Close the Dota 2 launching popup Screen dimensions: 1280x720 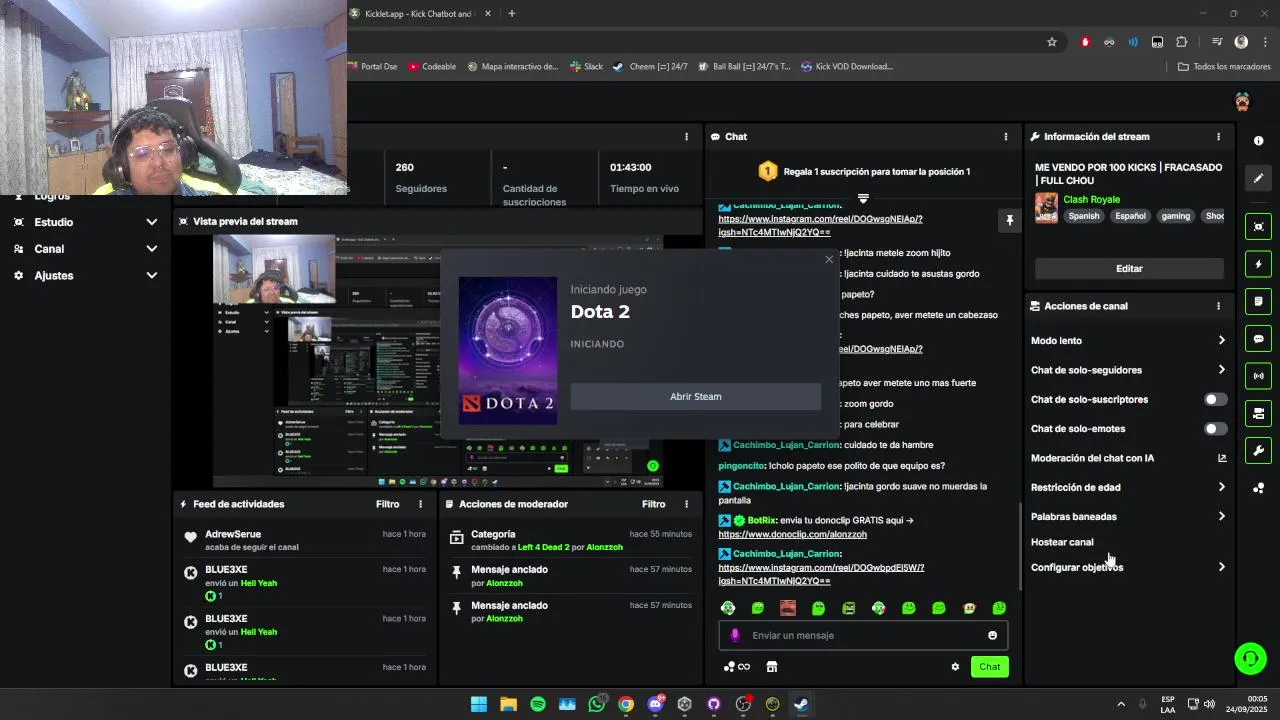tap(828, 260)
